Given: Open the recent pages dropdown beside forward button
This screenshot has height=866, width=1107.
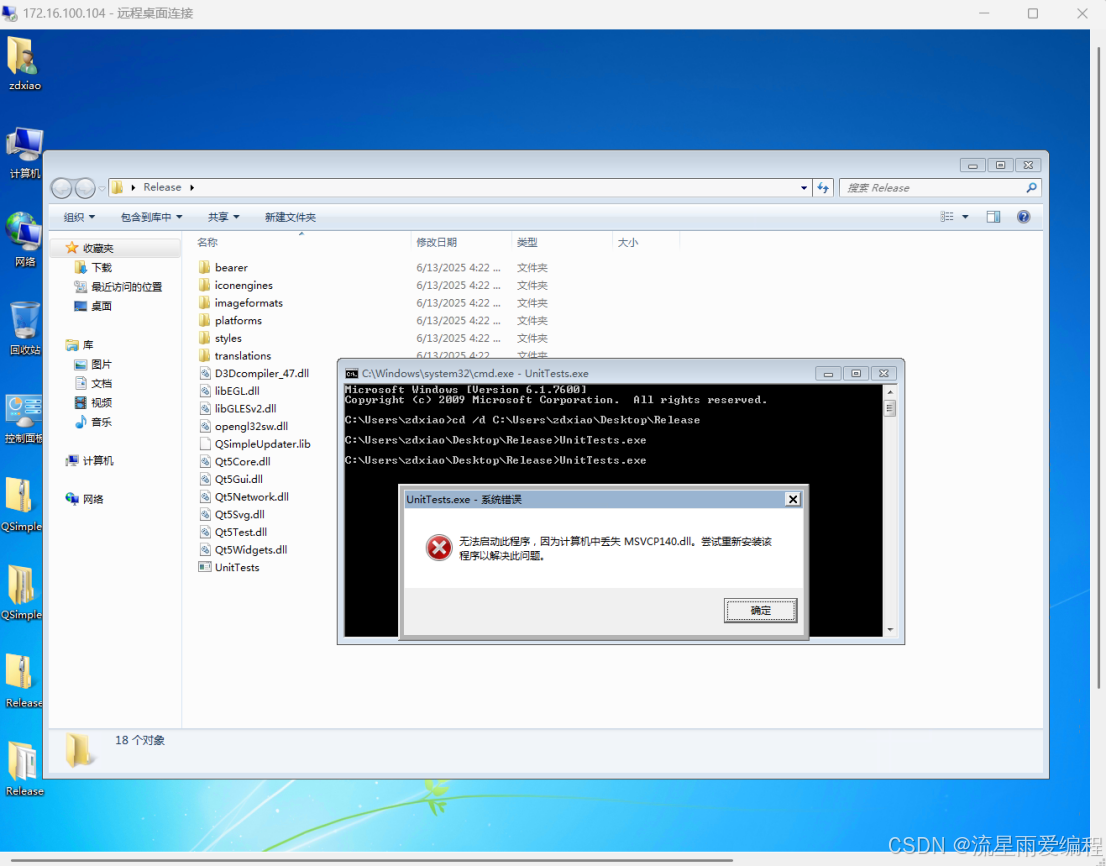Looking at the screenshot, I should [x=102, y=188].
